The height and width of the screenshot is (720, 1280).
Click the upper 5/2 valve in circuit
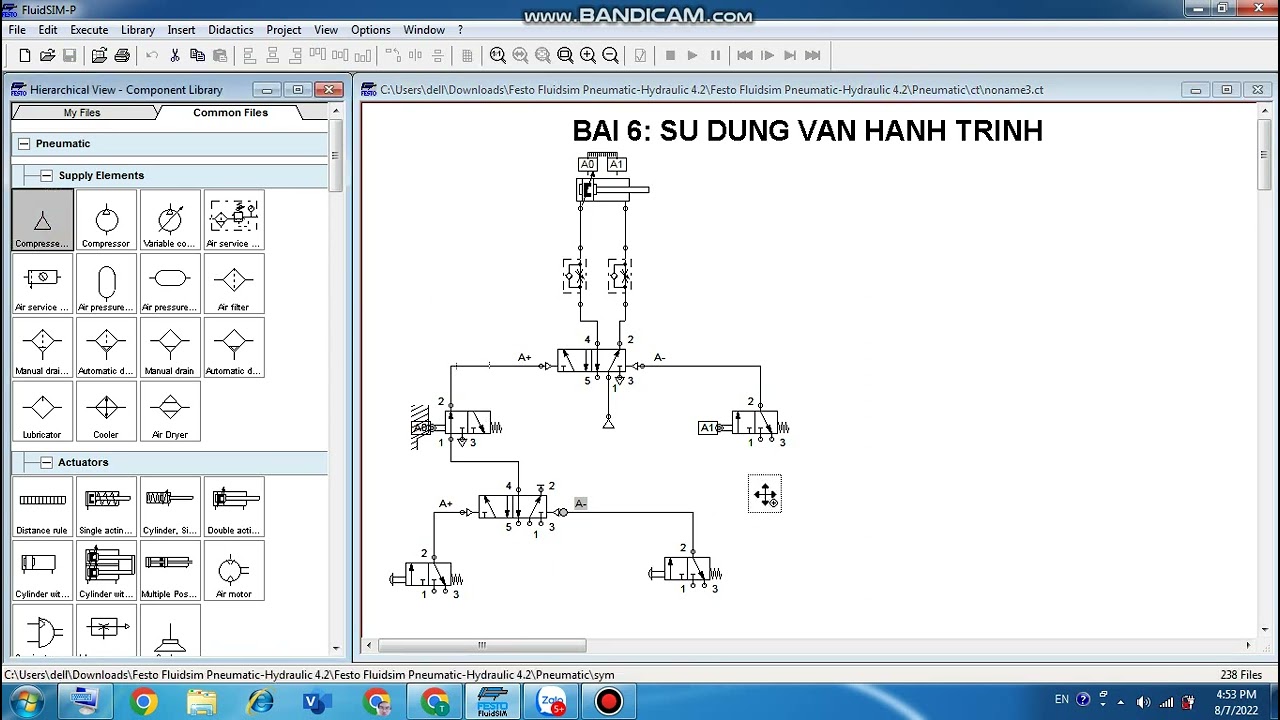pyautogui.click(x=592, y=360)
